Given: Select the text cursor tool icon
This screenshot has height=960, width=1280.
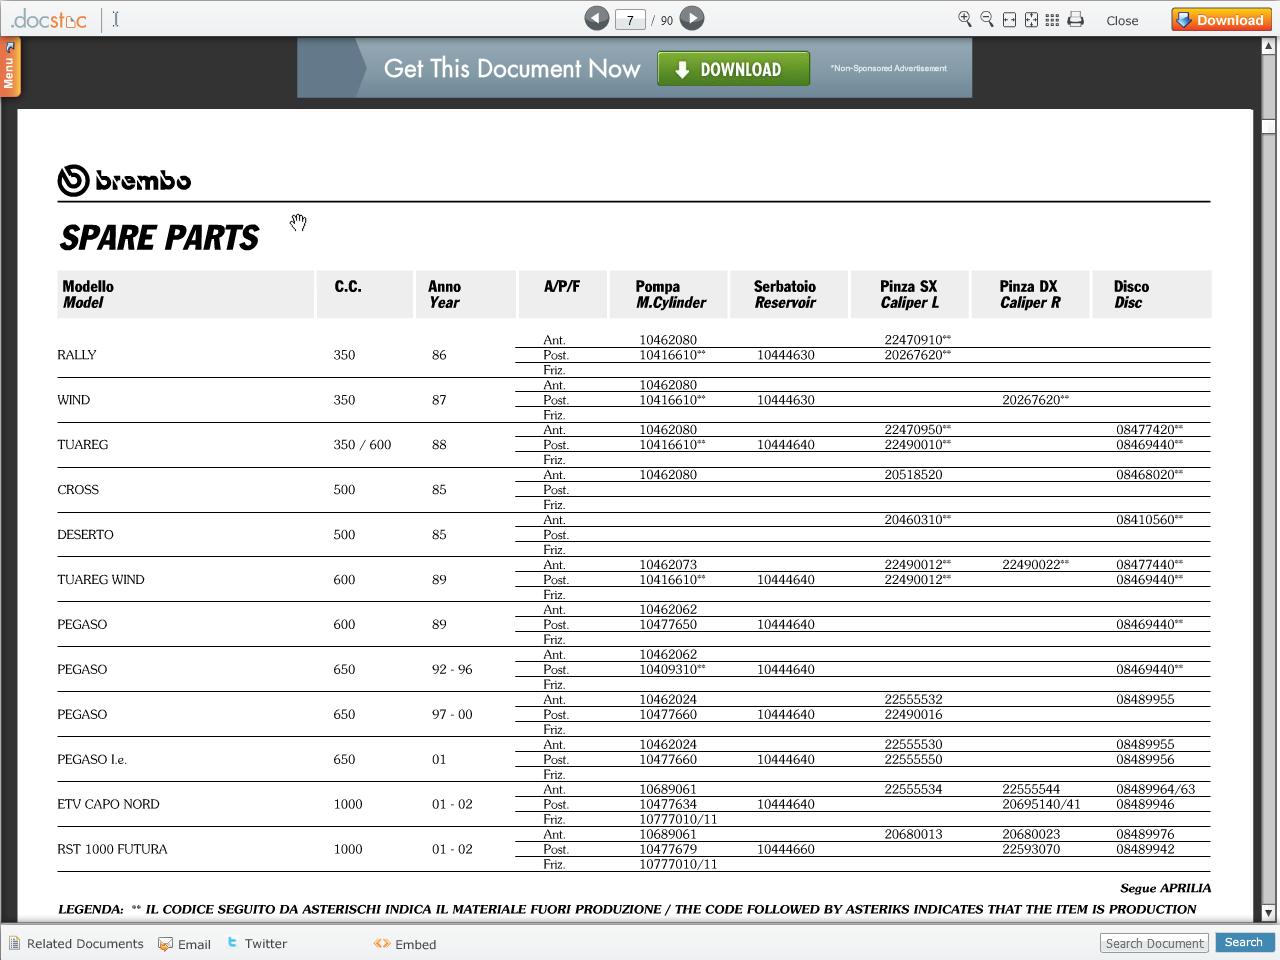Looking at the screenshot, I should pos(116,19).
